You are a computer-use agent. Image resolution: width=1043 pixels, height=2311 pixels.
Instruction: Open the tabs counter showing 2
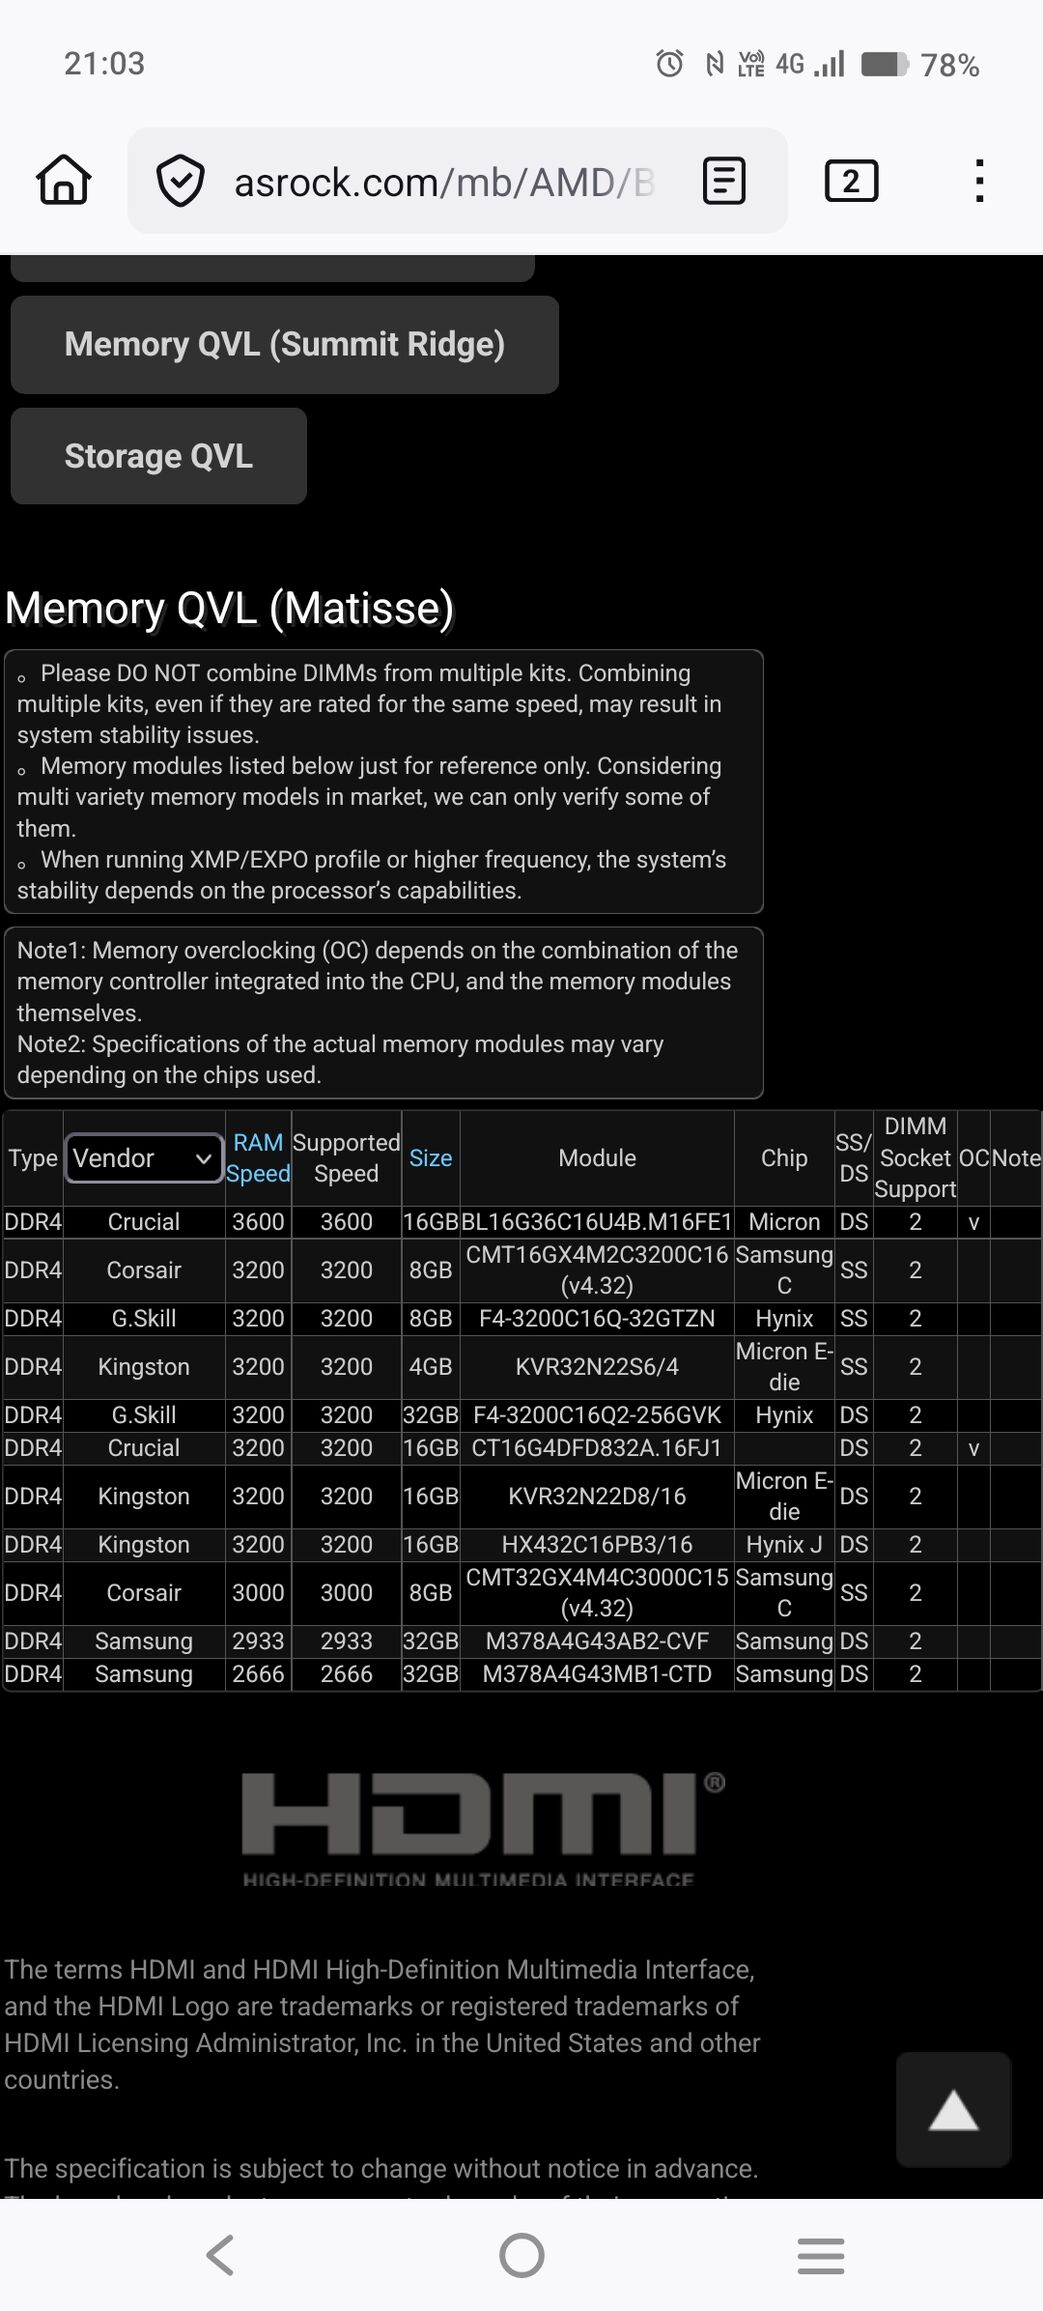click(x=851, y=181)
